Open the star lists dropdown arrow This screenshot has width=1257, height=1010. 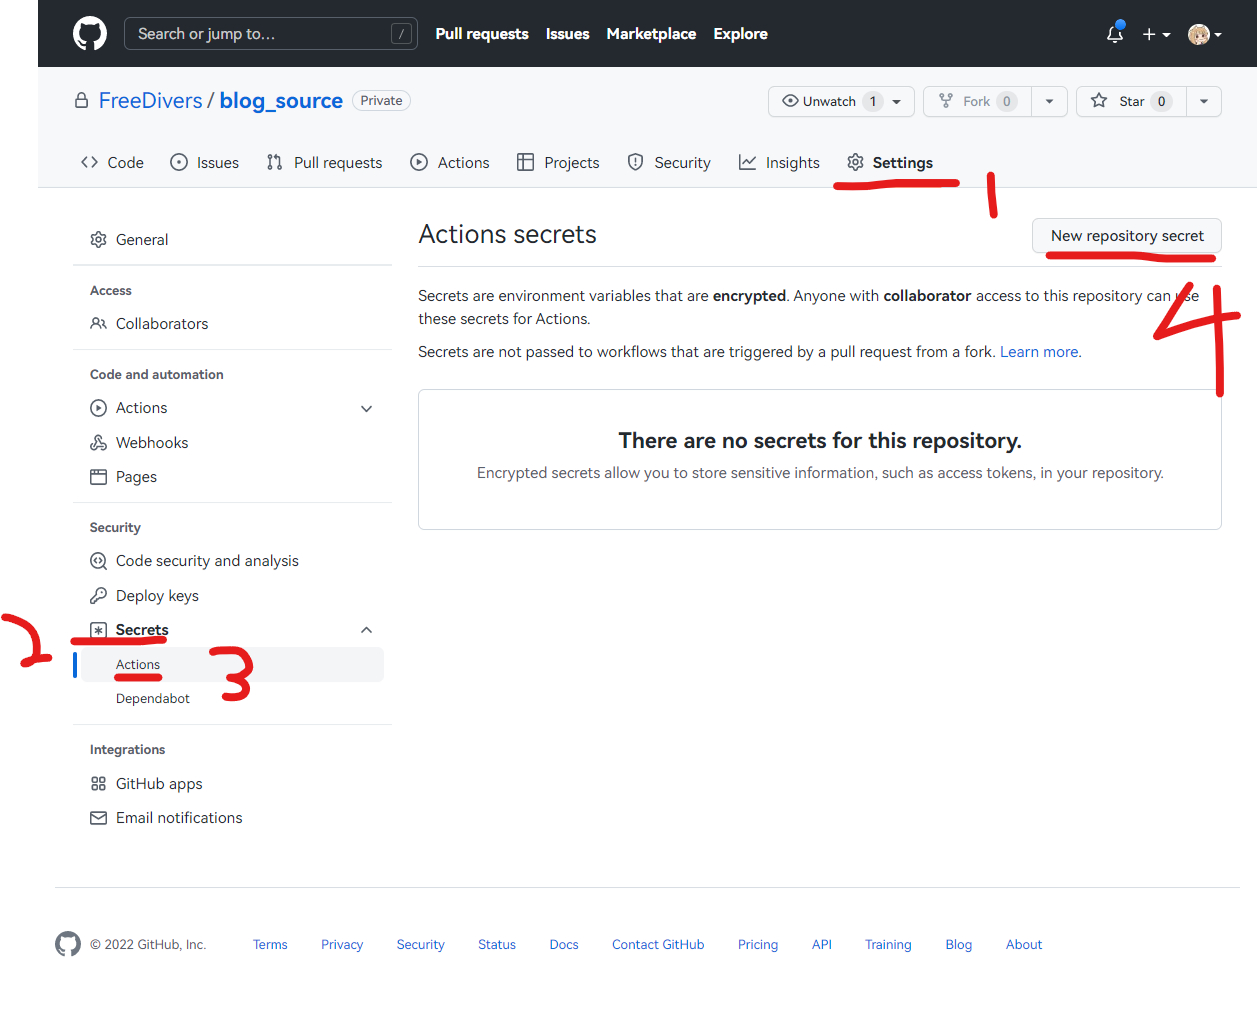(1204, 101)
